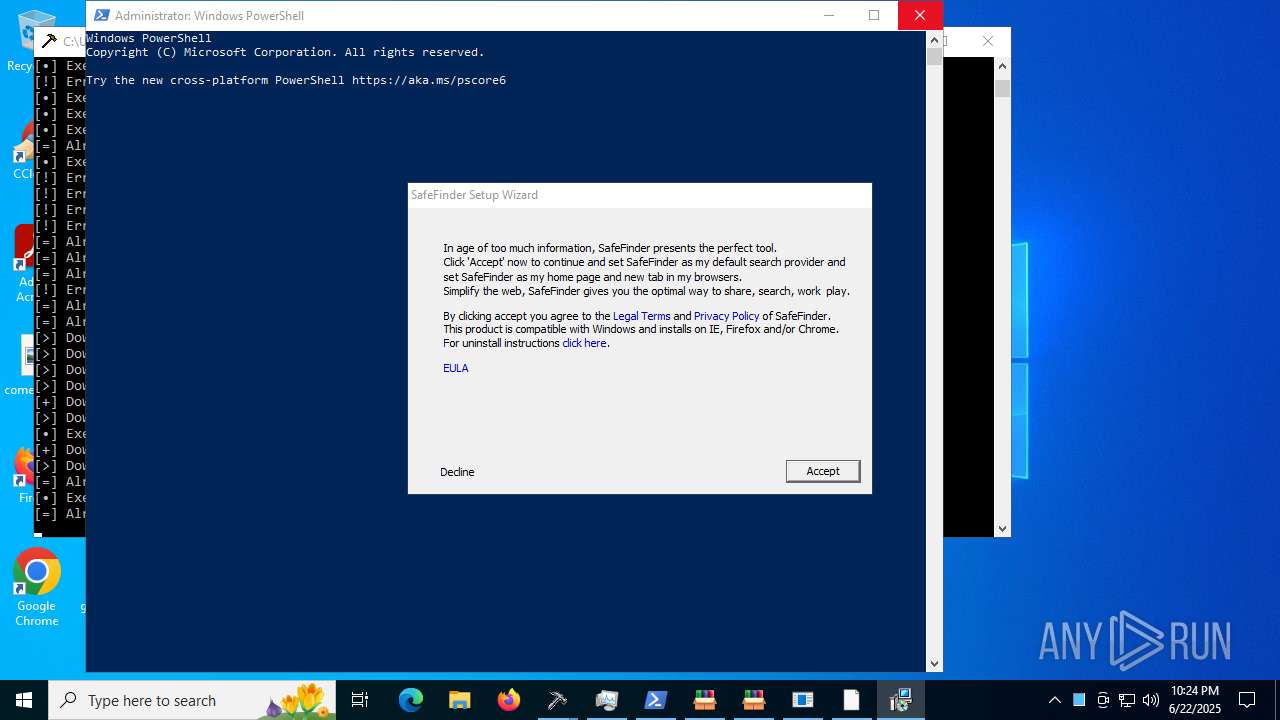Click background console scrollbar down arrow

pyautogui.click(x=1002, y=529)
